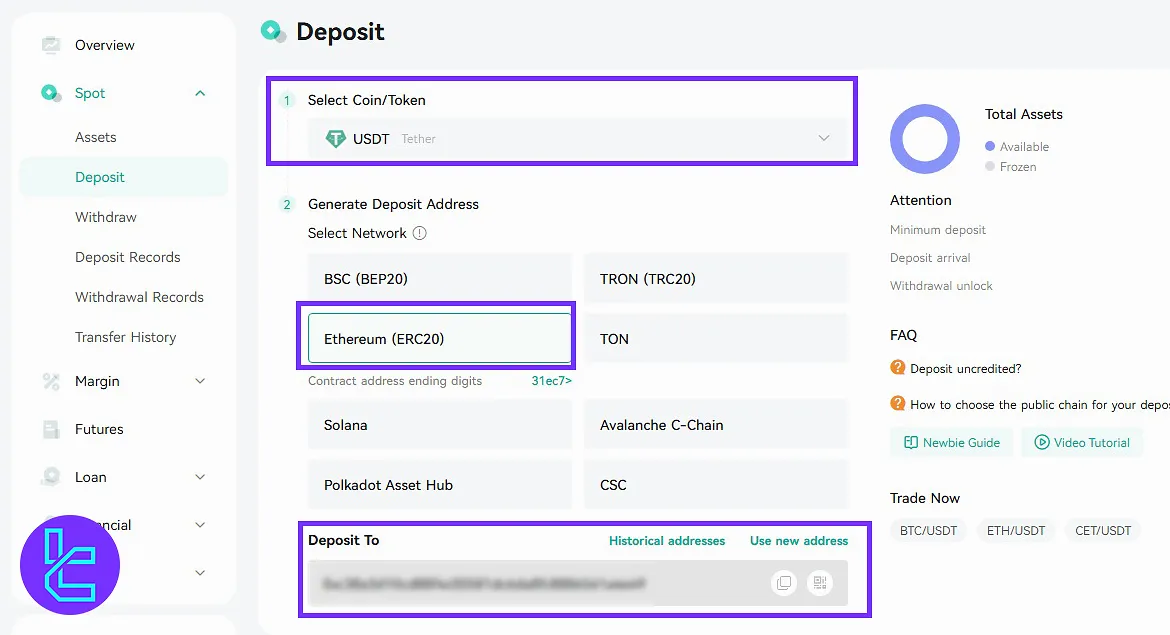This screenshot has height=635, width=1170.
Task: Click the Deposit arrival text
Action: point(930,258)
